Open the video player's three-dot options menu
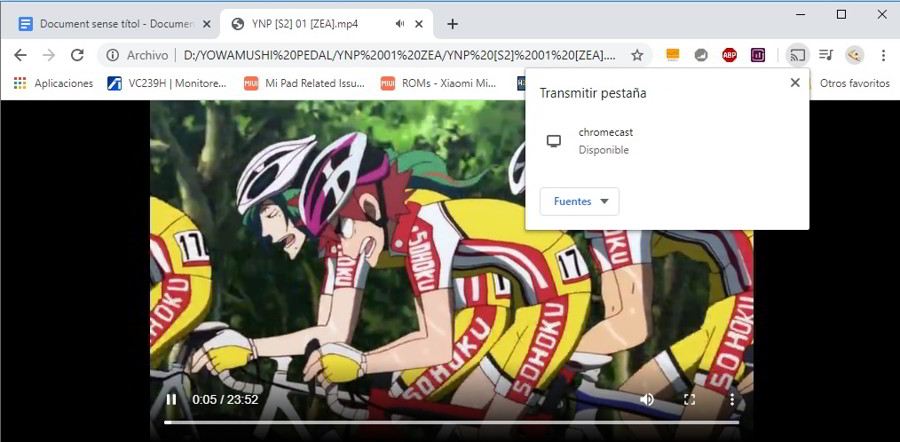This screenshot has height=442, width=900. point(732,399)
